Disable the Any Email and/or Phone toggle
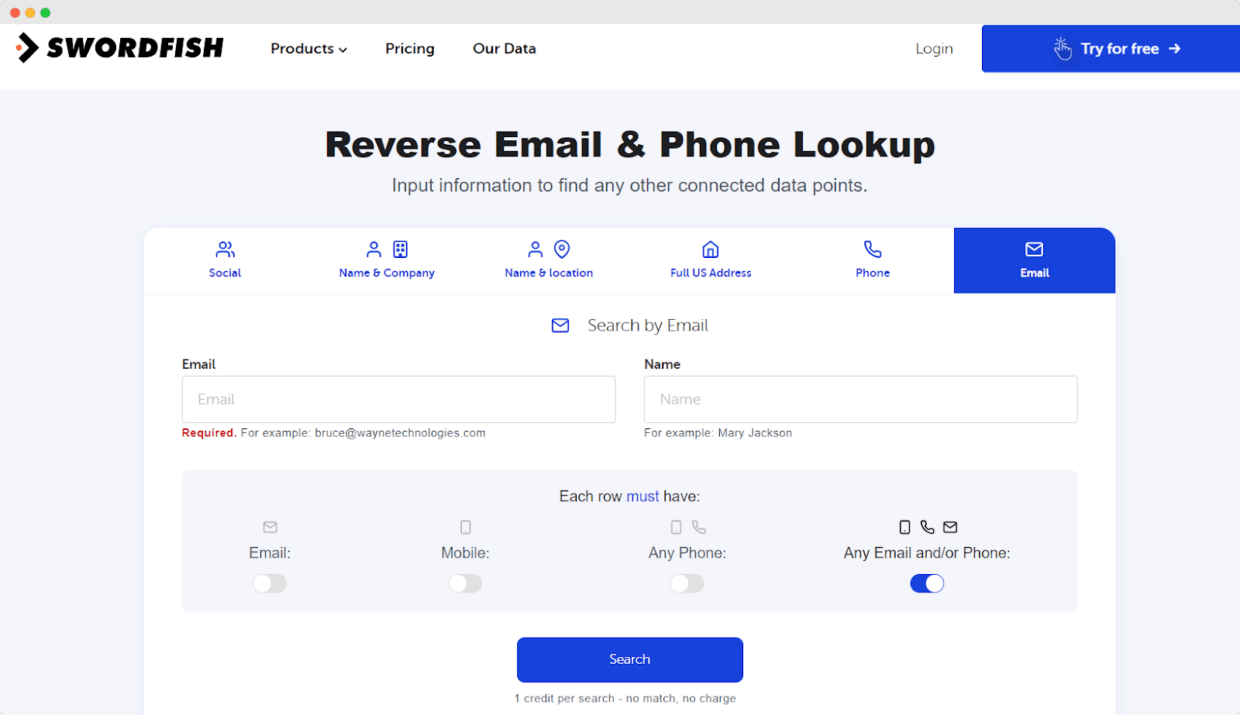Screen dimensions: 1240x715 (927, 583)
